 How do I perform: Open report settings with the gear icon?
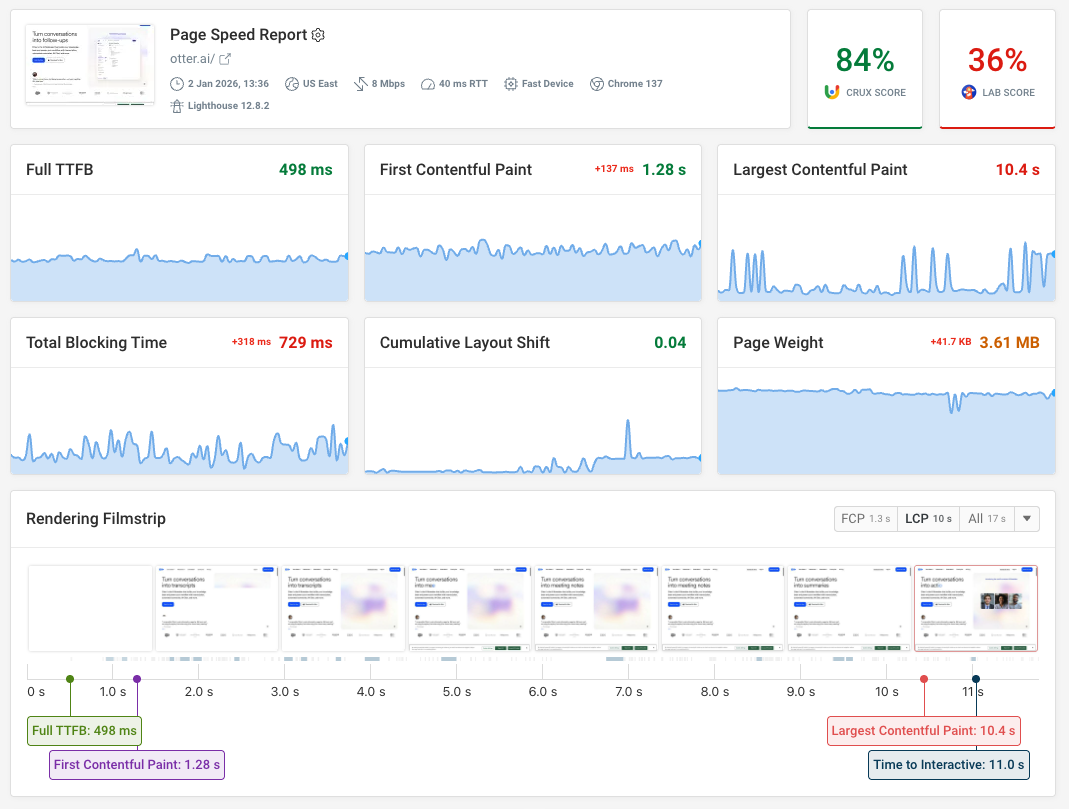point(318,35)
